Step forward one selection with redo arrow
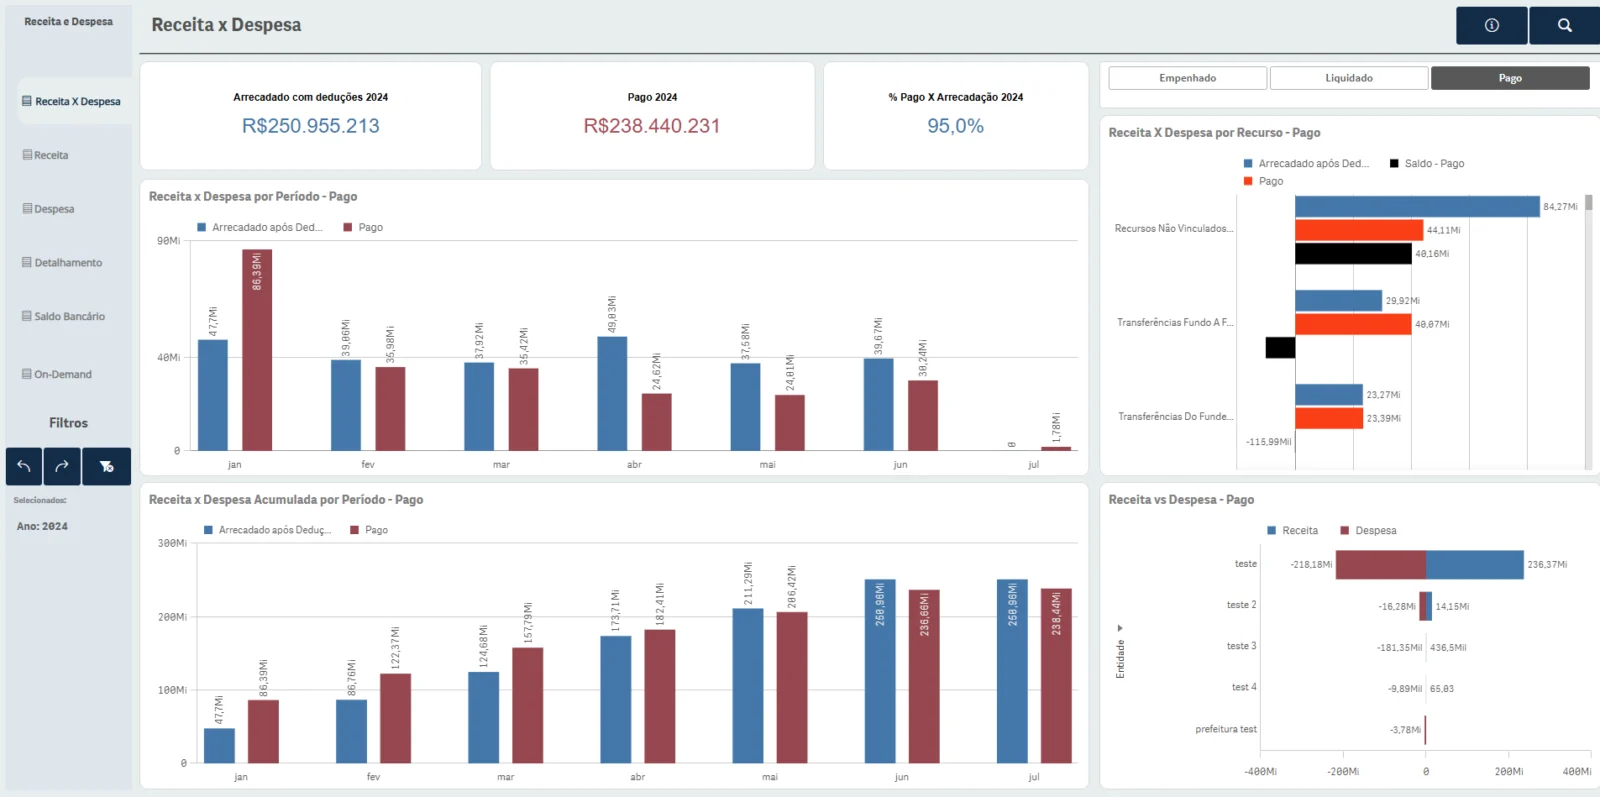This screenshot has width=1600, height=797. click(x=61, y=466)
